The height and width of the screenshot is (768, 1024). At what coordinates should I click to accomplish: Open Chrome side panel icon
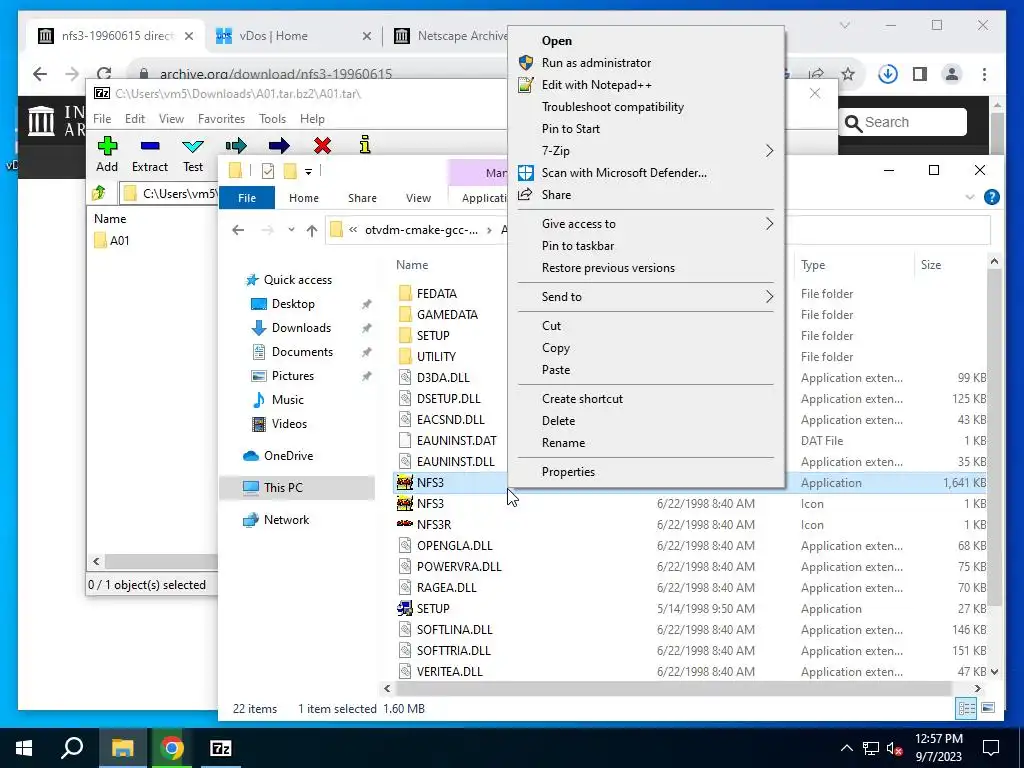click(920, 74)
